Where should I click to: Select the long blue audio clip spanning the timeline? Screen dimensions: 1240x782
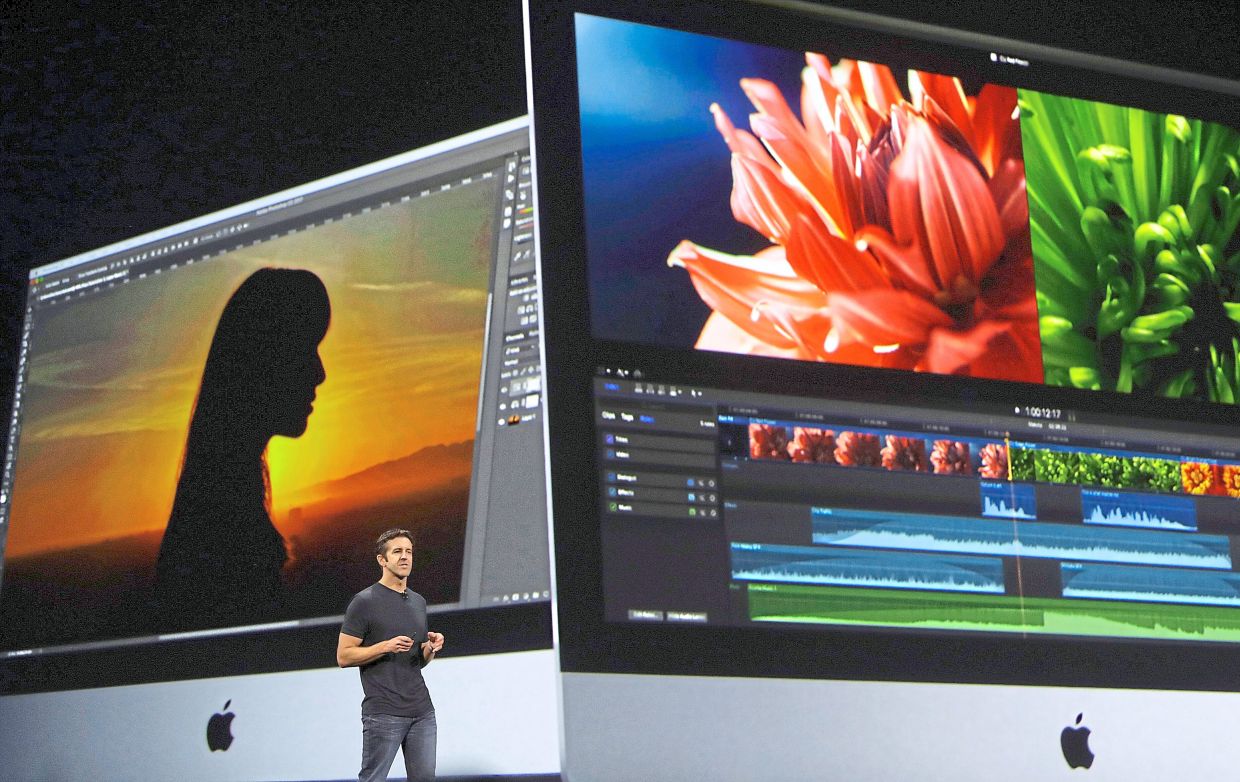(x=1021, y=538)
